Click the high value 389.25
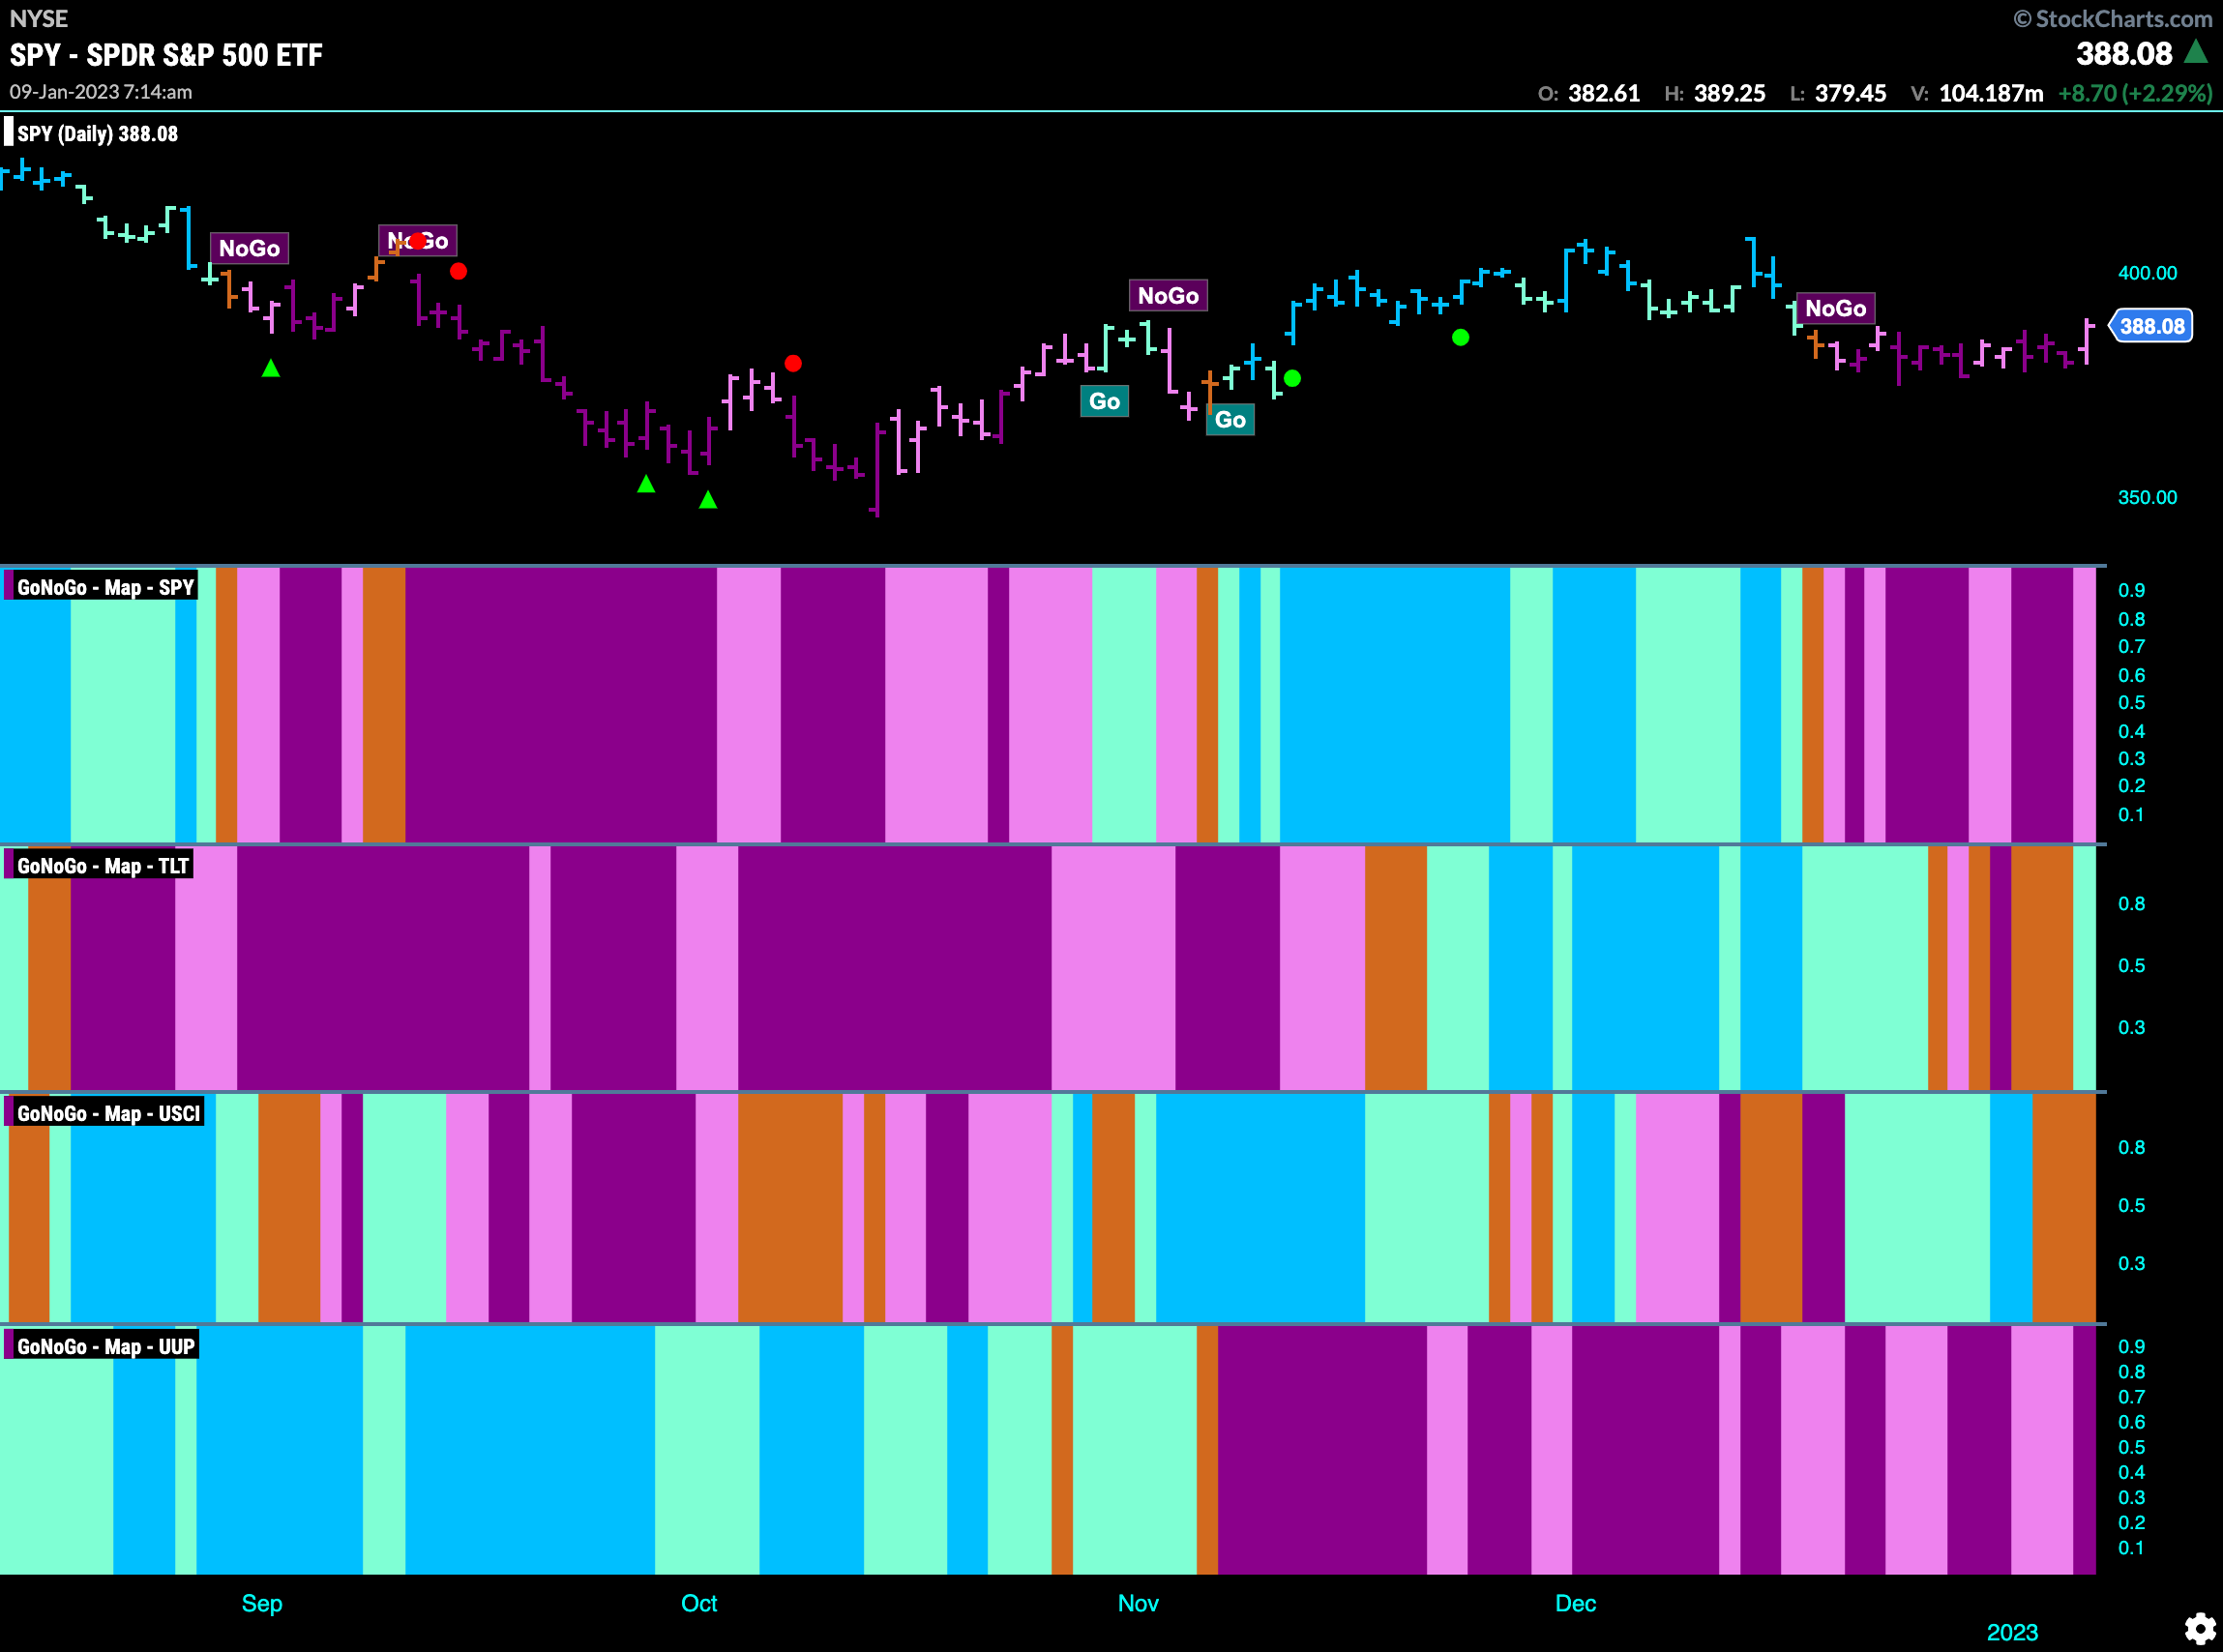 tap(1729, 93)
